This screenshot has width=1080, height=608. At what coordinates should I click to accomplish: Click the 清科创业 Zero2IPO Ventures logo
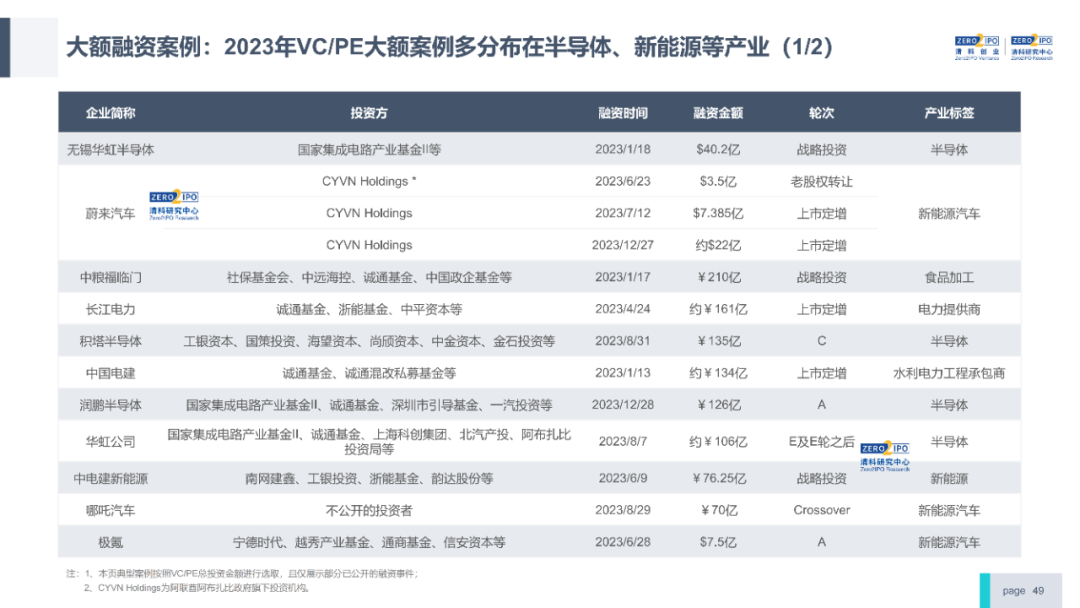tap(977, 48)
